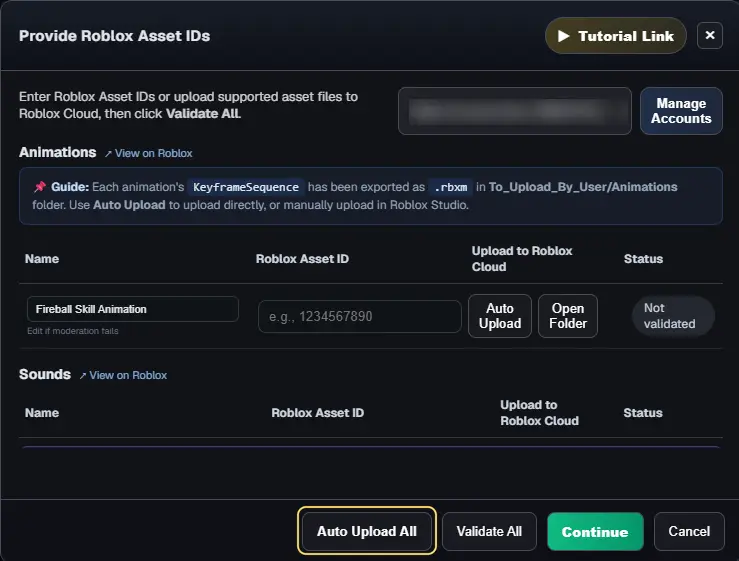The image size is (739, 561).
Task: Click To_Upload_By_User/Animations folder path text
Action: 583,187
